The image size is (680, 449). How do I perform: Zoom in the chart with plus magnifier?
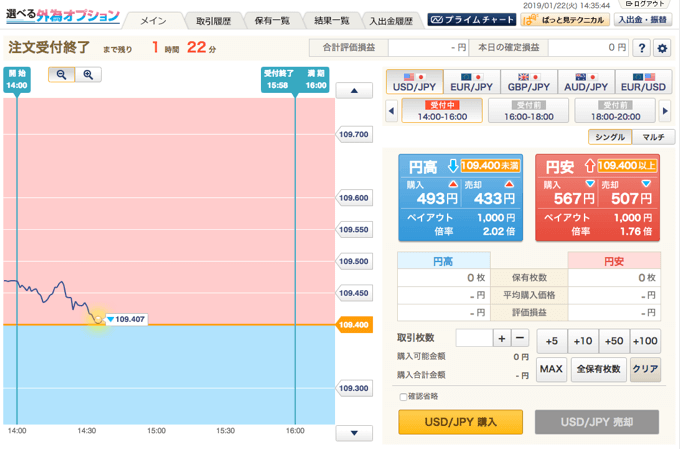[88, 75]
